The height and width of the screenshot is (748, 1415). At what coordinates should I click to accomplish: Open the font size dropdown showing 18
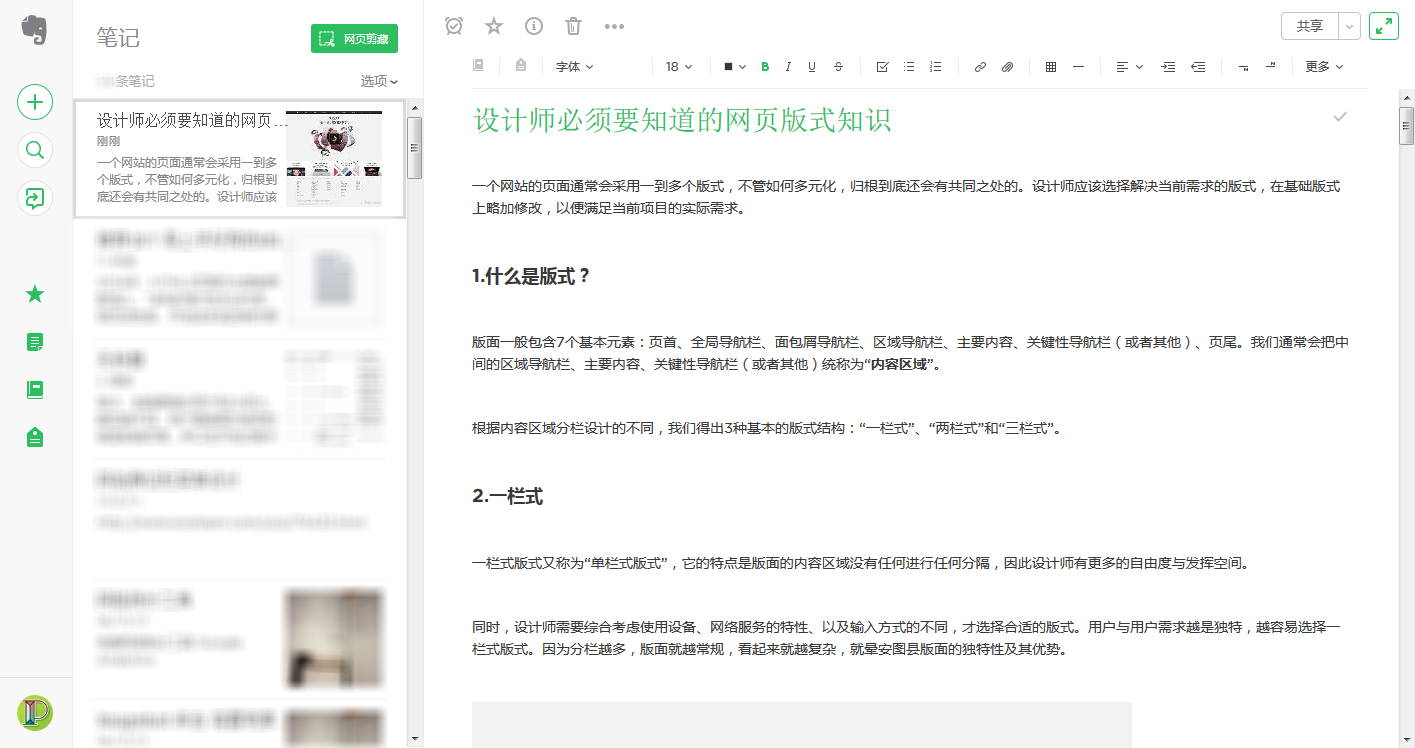tap(679, 67)
